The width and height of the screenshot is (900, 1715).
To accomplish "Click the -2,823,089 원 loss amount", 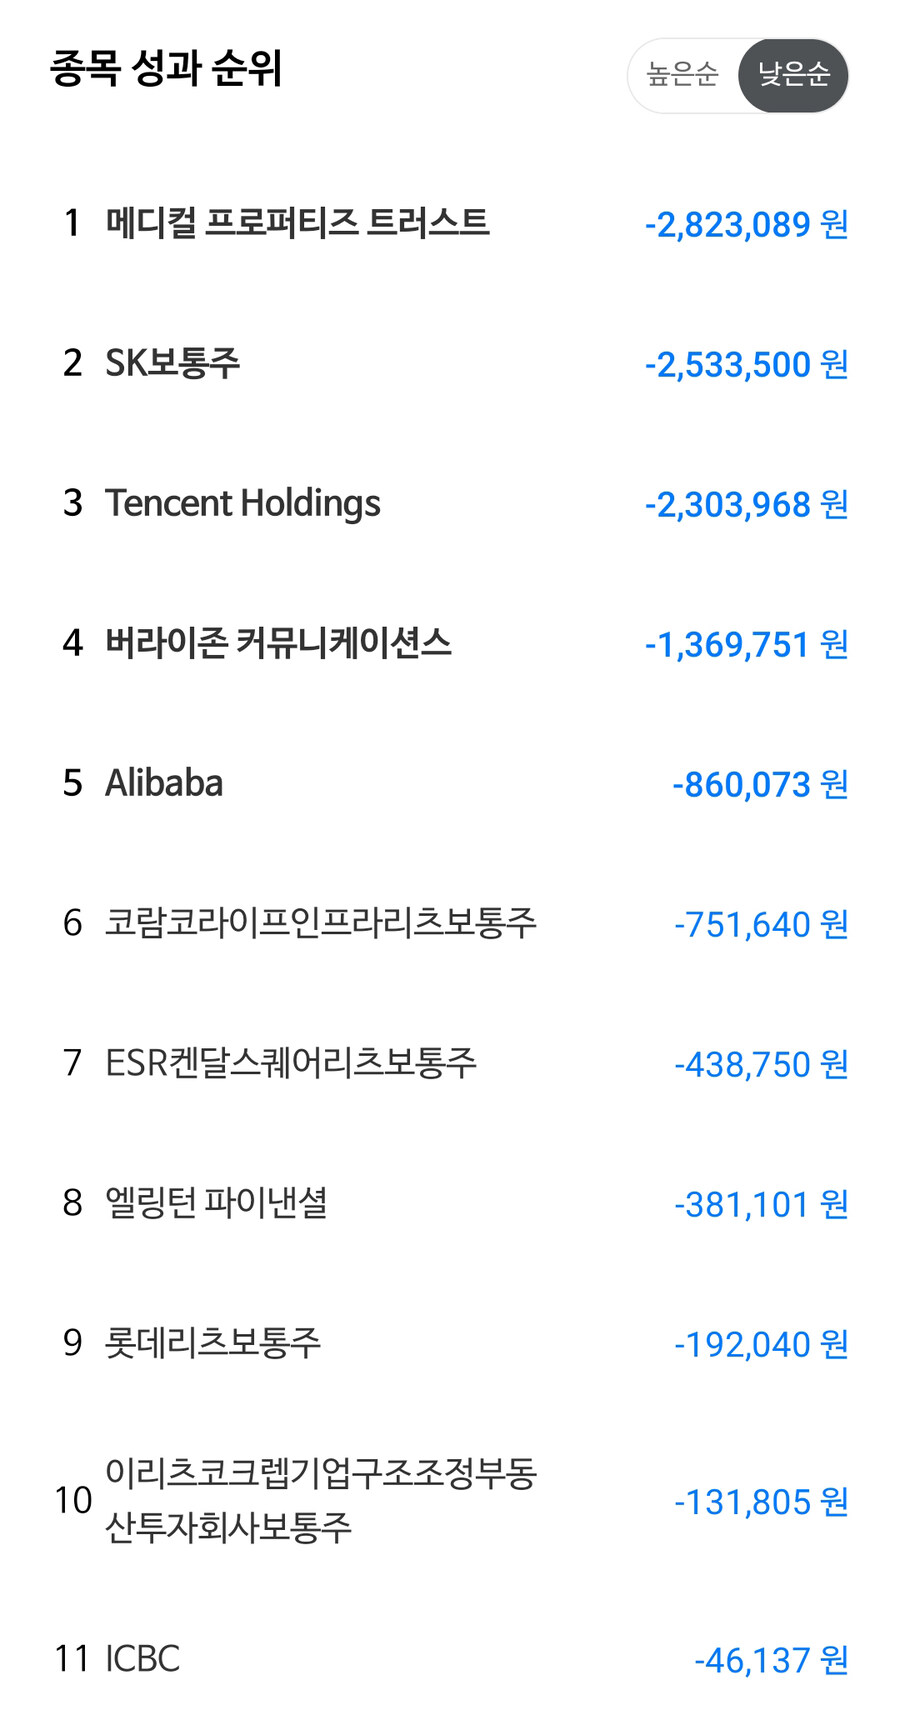I will click(746, 224).
